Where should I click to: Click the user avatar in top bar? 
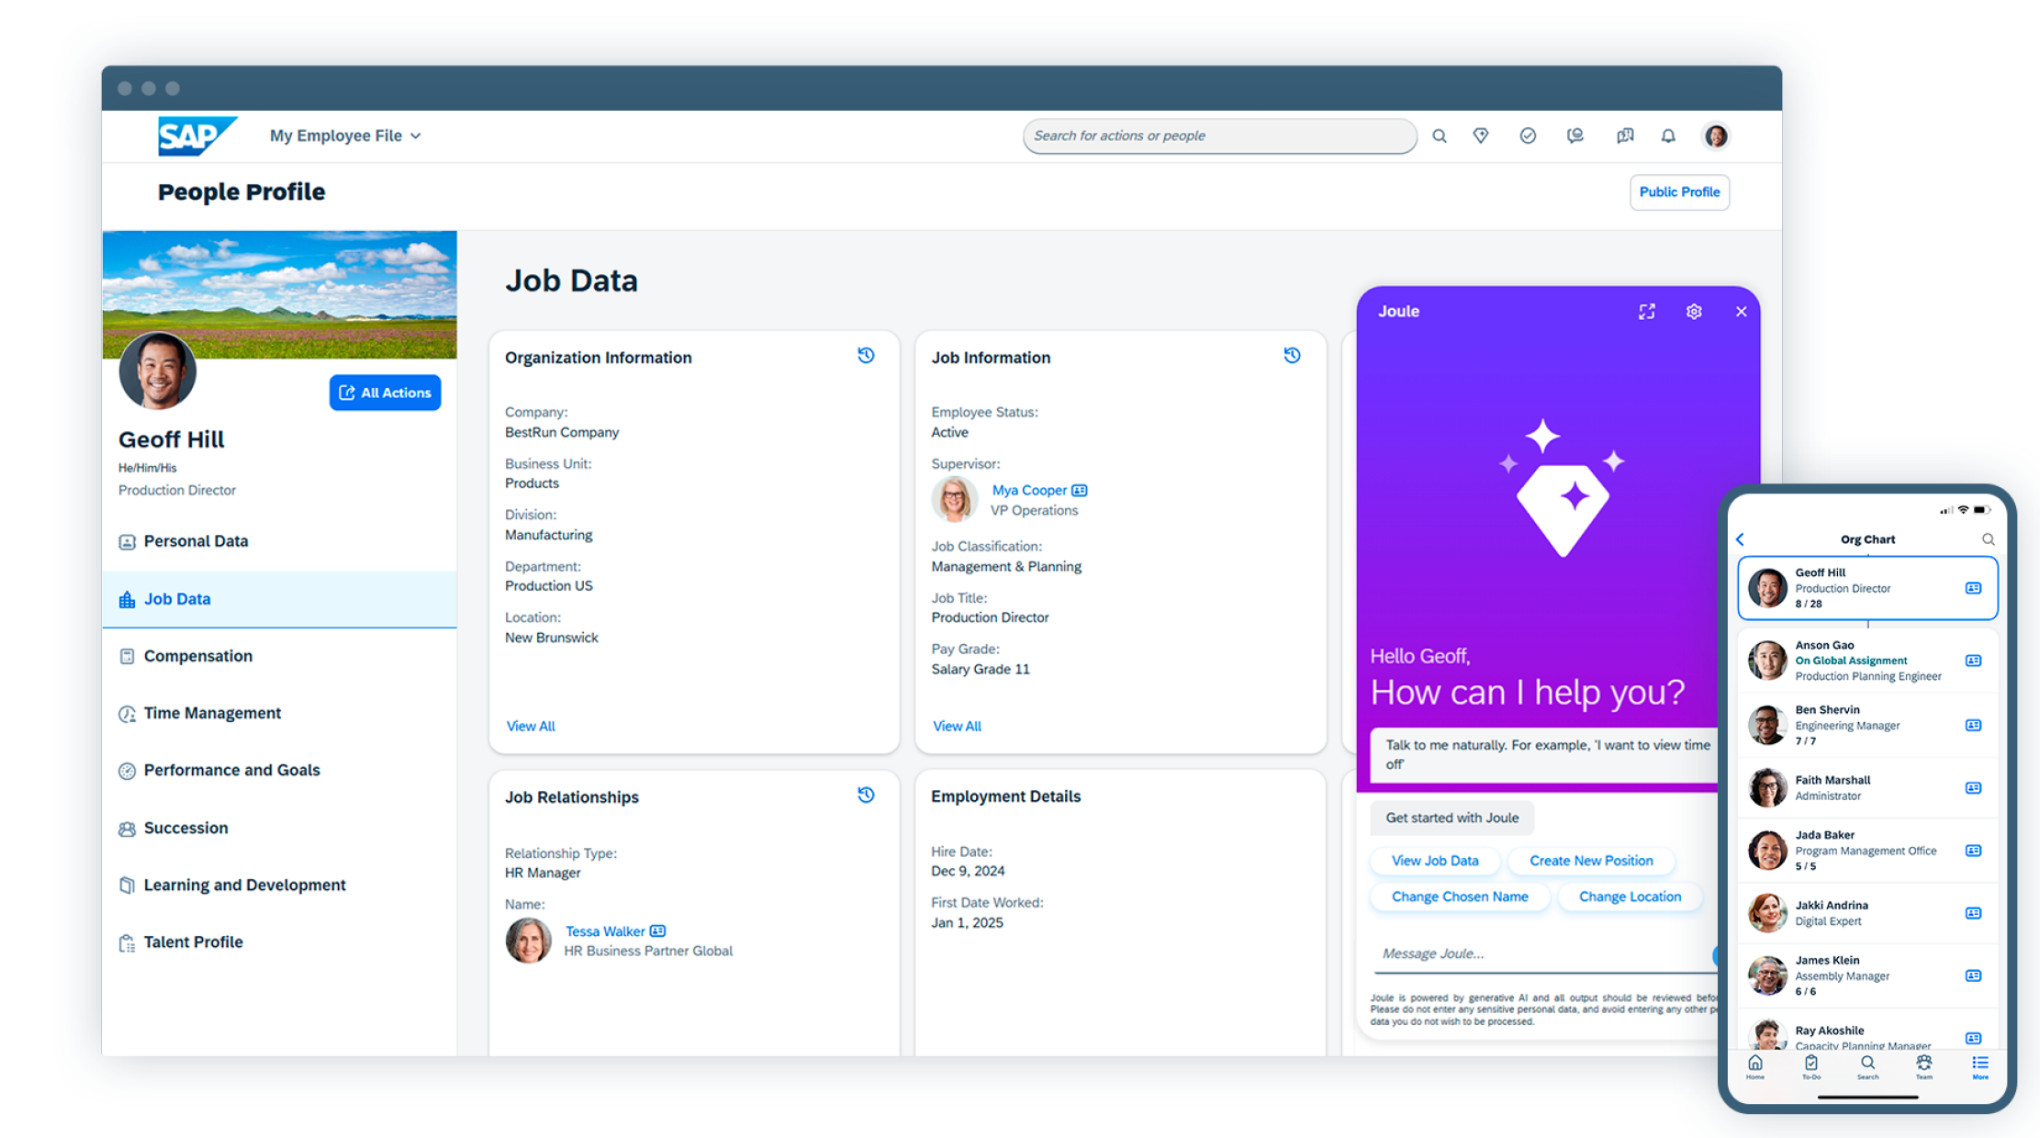tap(1716, 136)
